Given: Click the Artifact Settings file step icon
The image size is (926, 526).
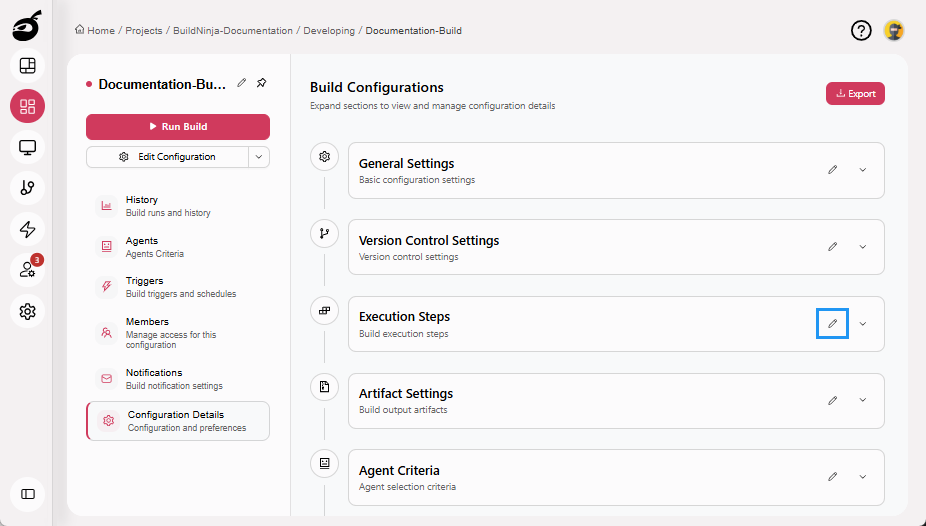Looking at the screenshot, I should pyautogui.click(x=324, y=387).
